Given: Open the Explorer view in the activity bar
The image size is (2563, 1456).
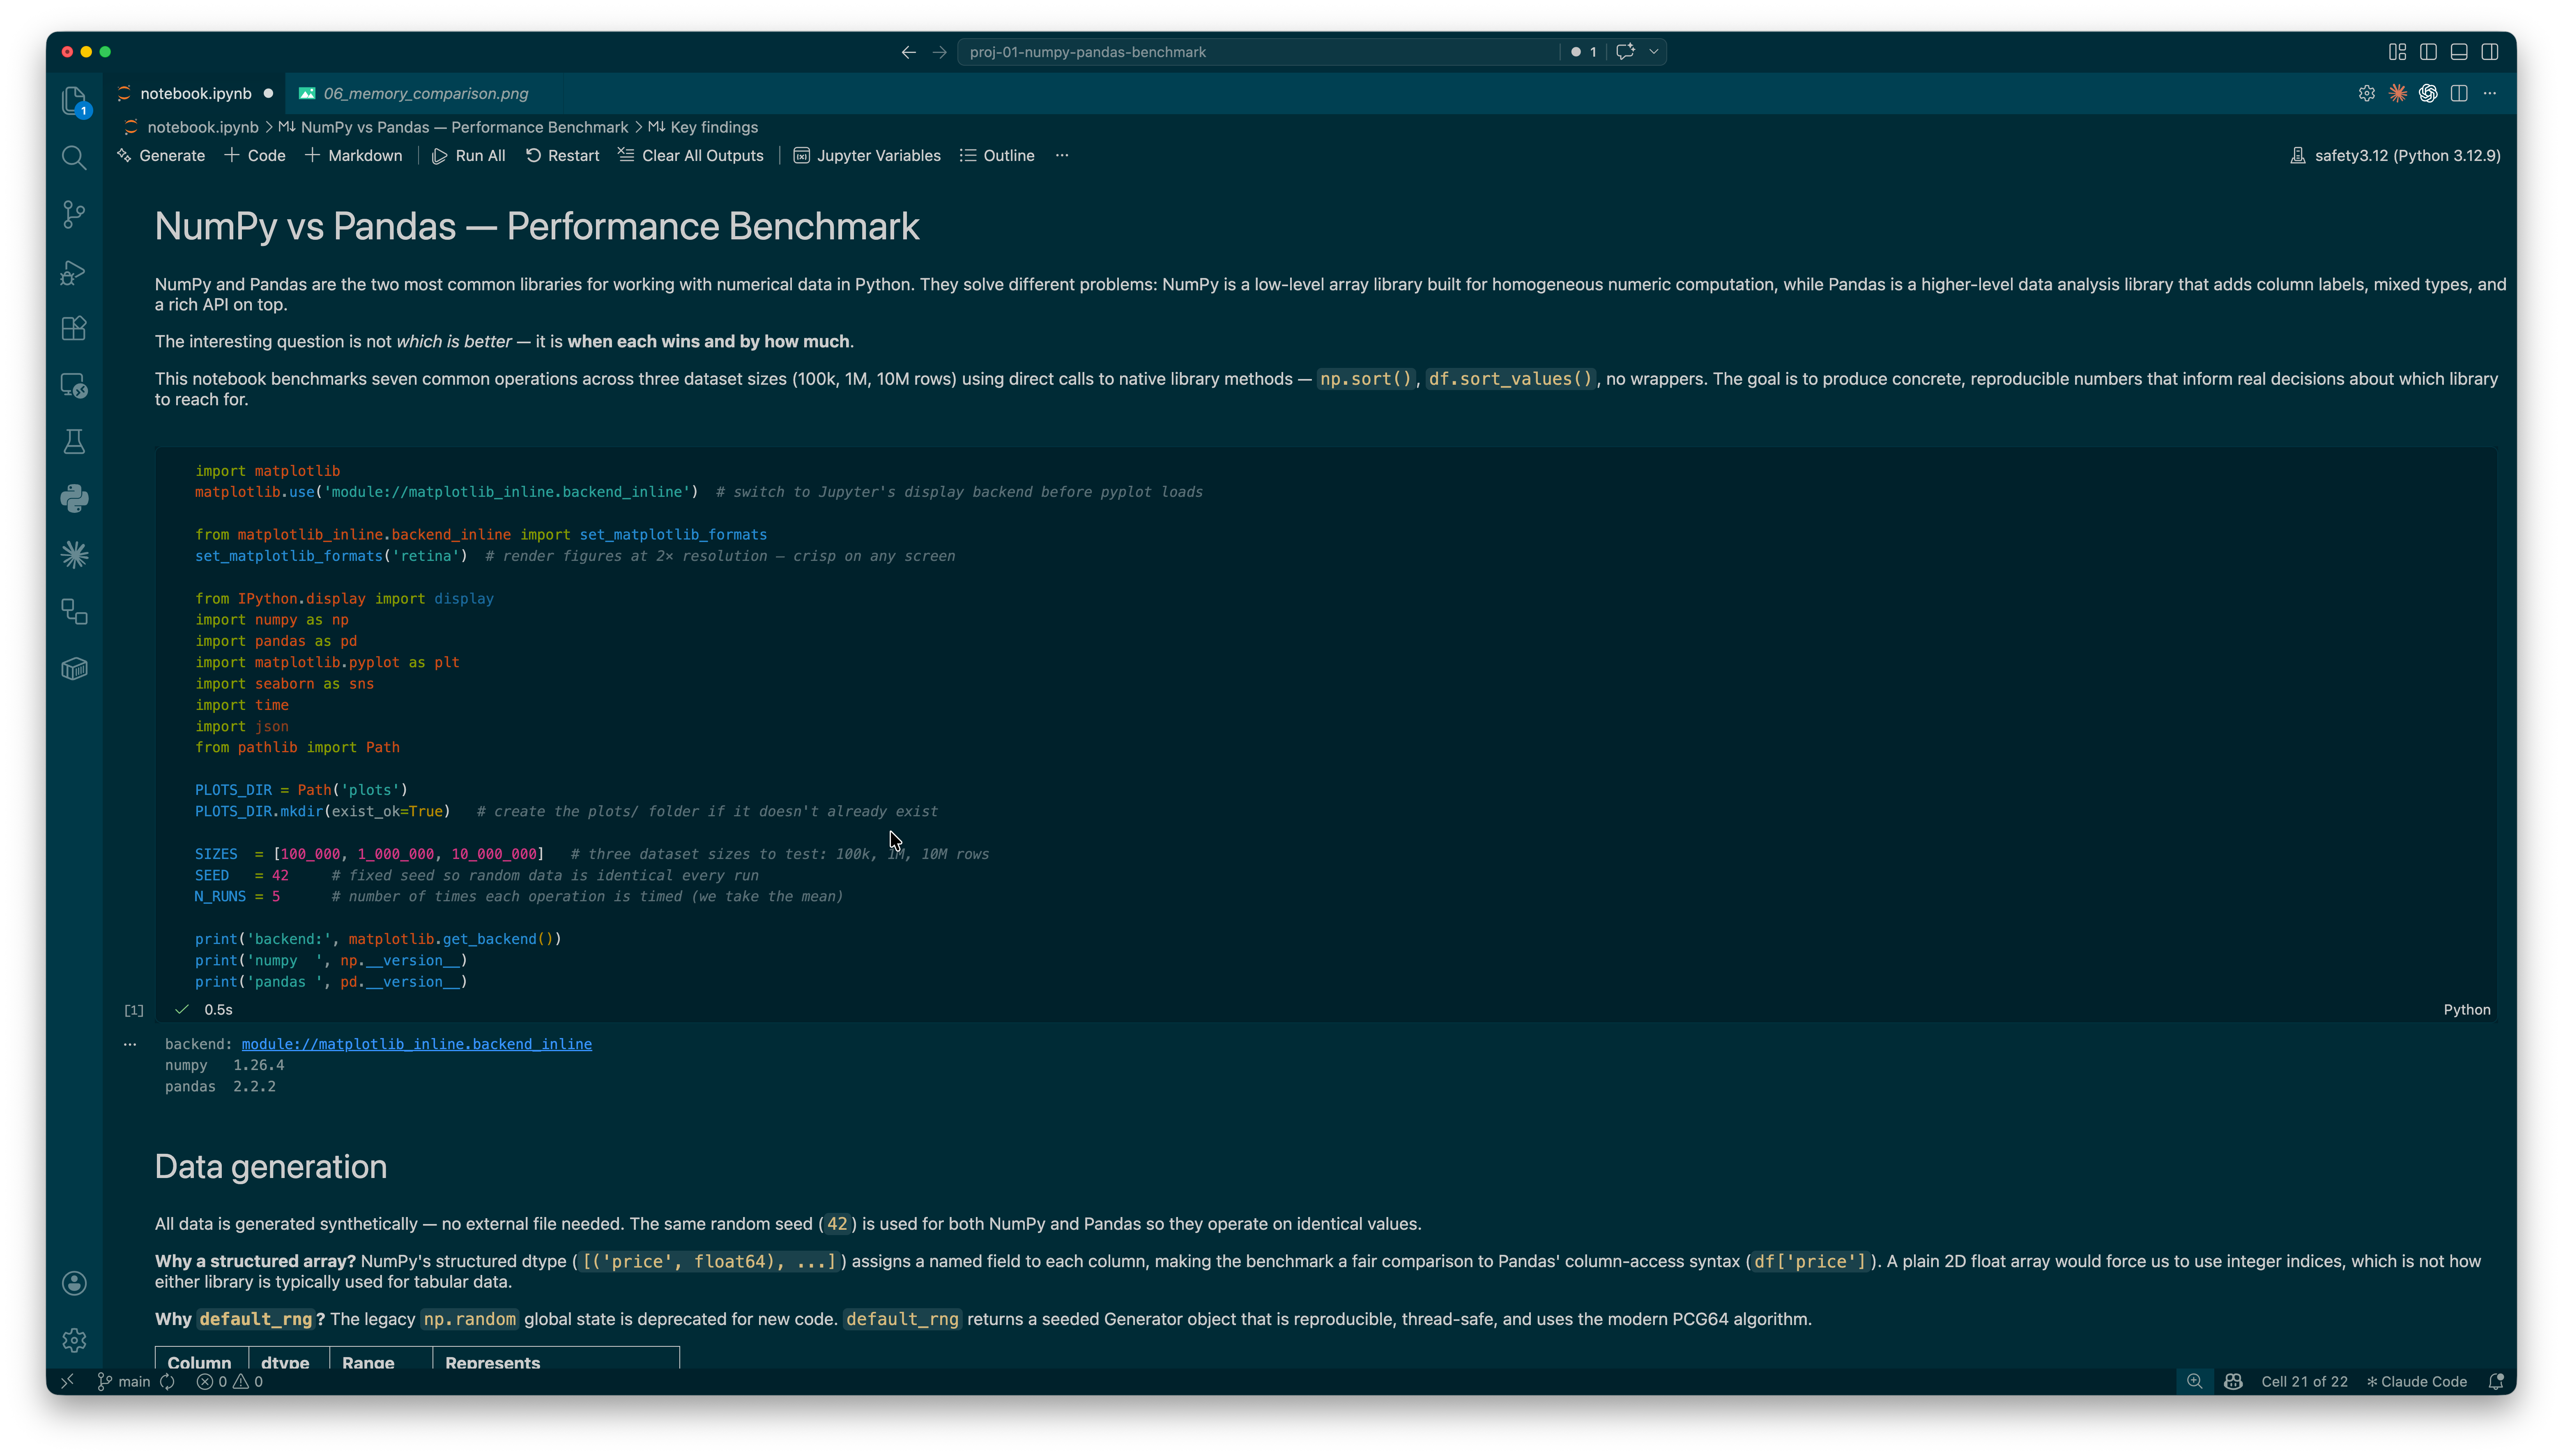Looking at the screenshot, I should click(74, 101).
